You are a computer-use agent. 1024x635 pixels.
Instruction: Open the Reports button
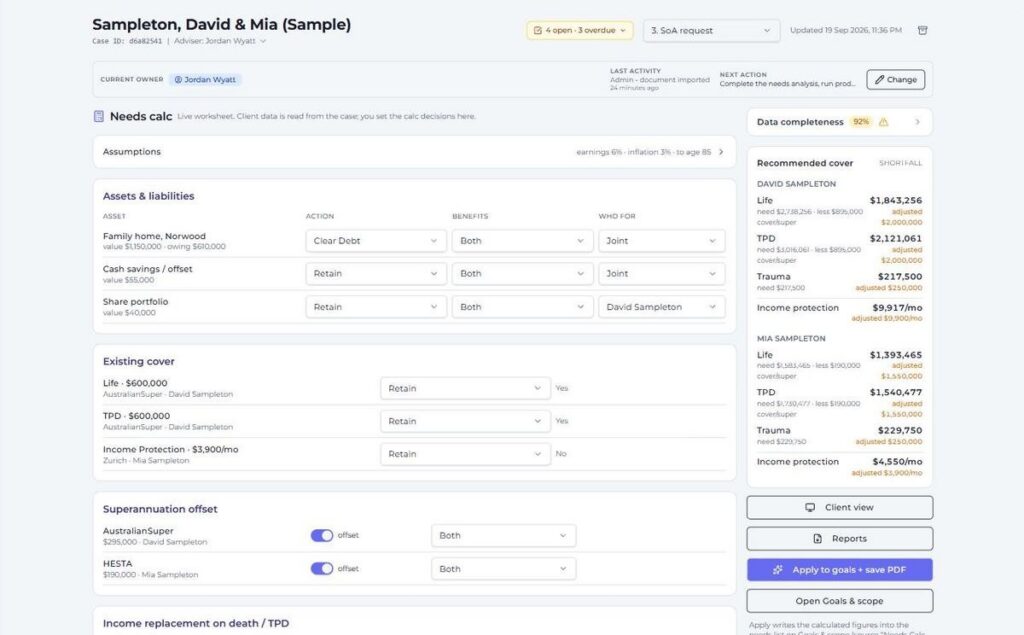click(x=840, y=539)
